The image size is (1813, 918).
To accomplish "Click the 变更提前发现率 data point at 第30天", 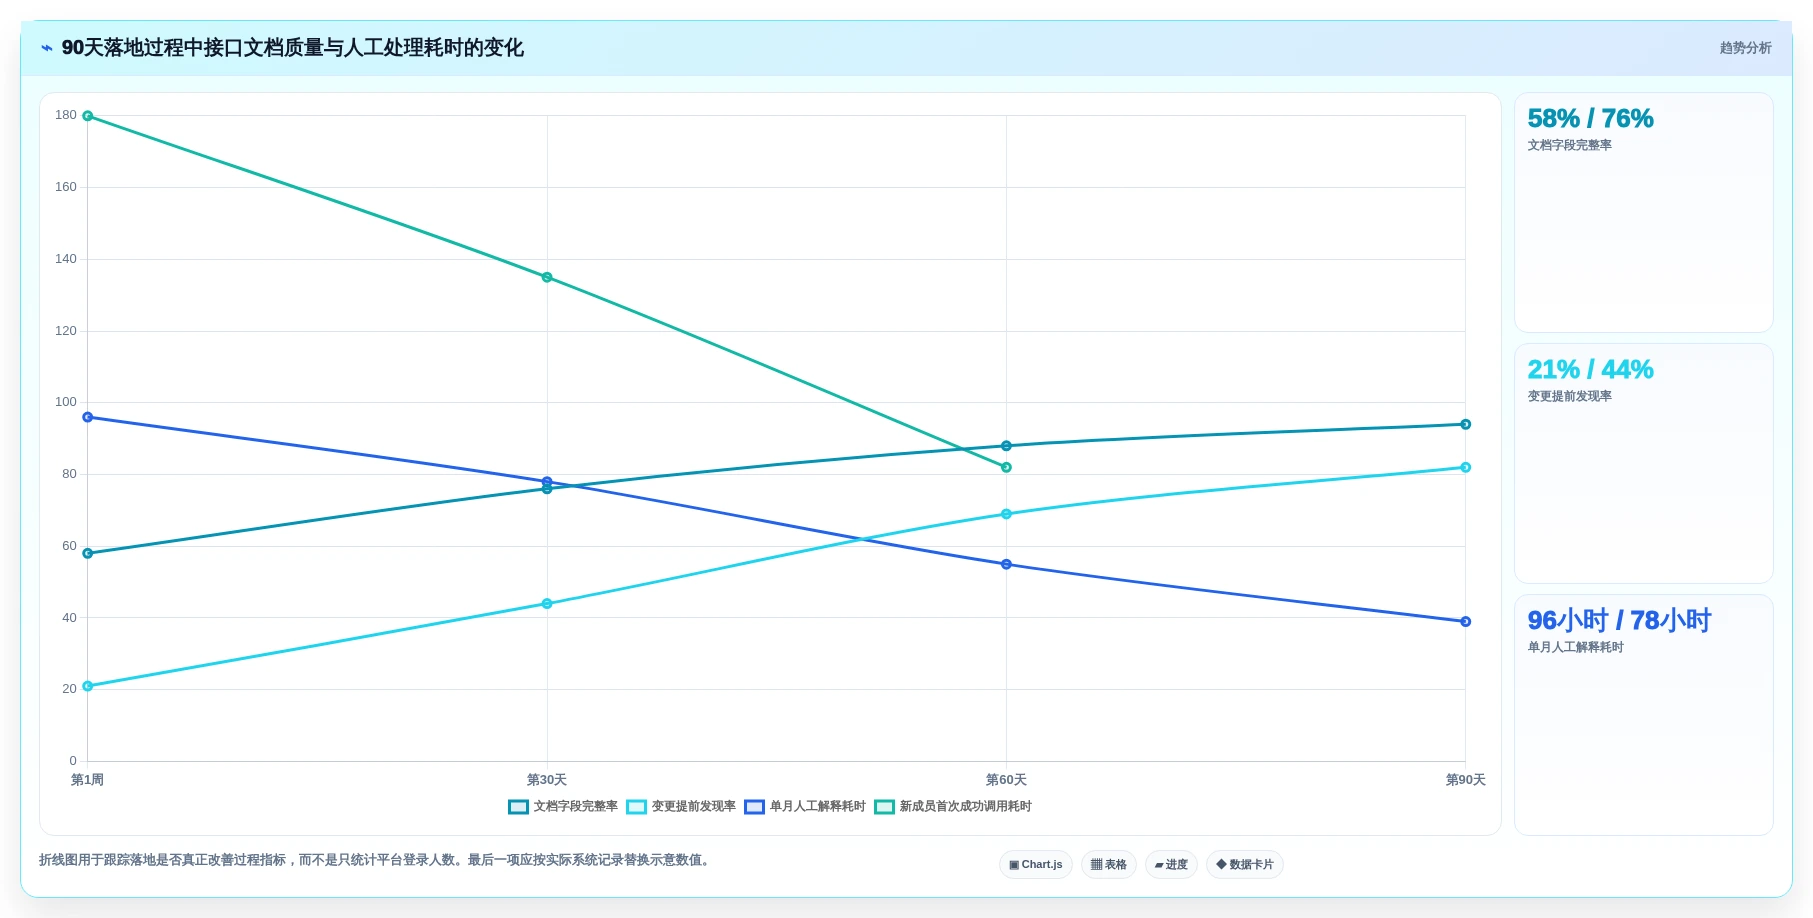I will coord(547,603).
